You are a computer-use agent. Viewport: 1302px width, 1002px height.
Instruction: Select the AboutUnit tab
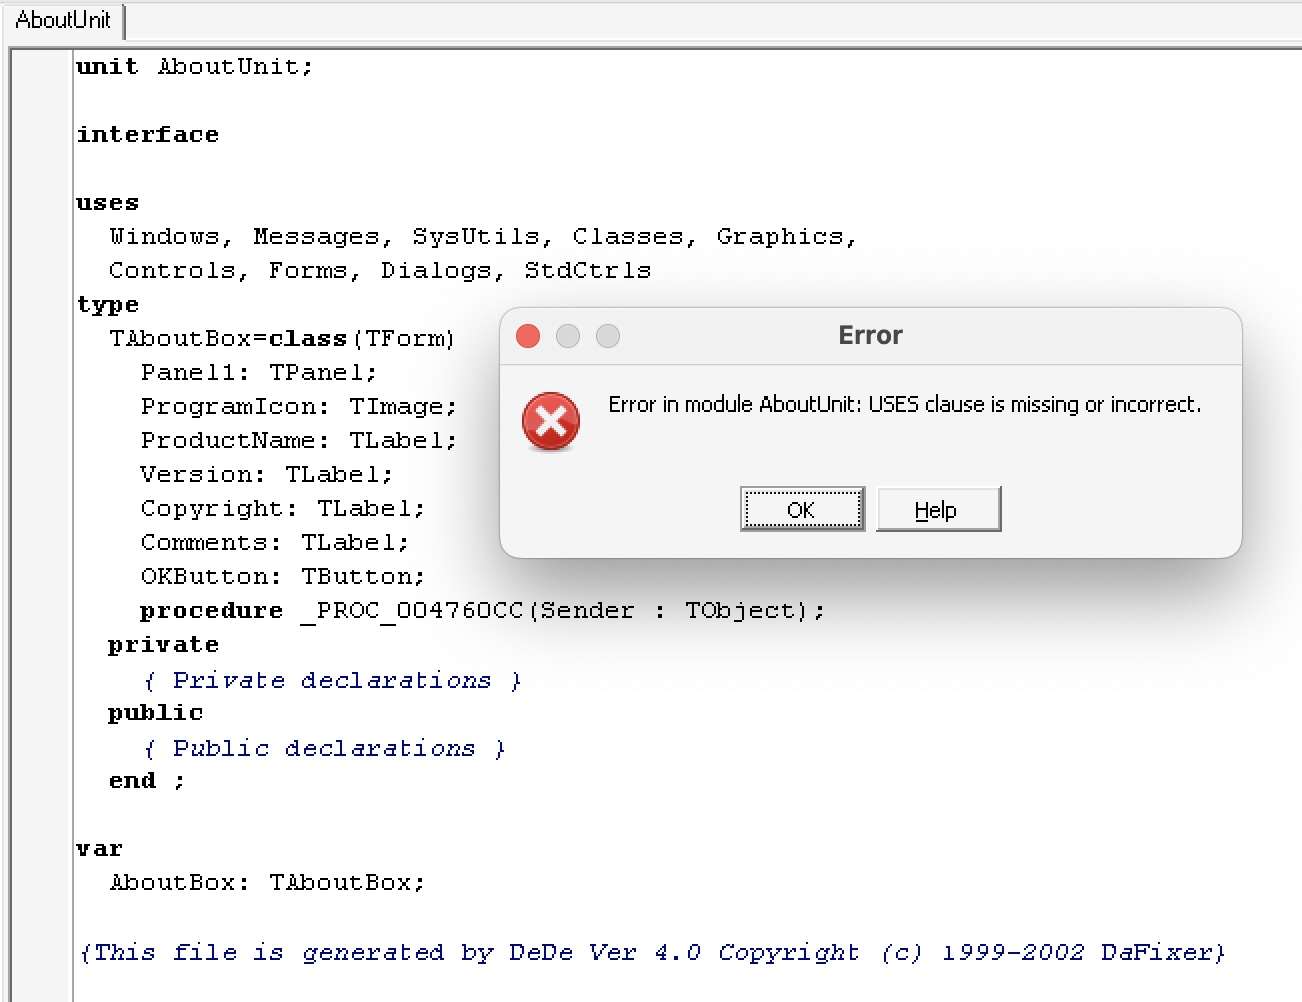tap(63, 20)
